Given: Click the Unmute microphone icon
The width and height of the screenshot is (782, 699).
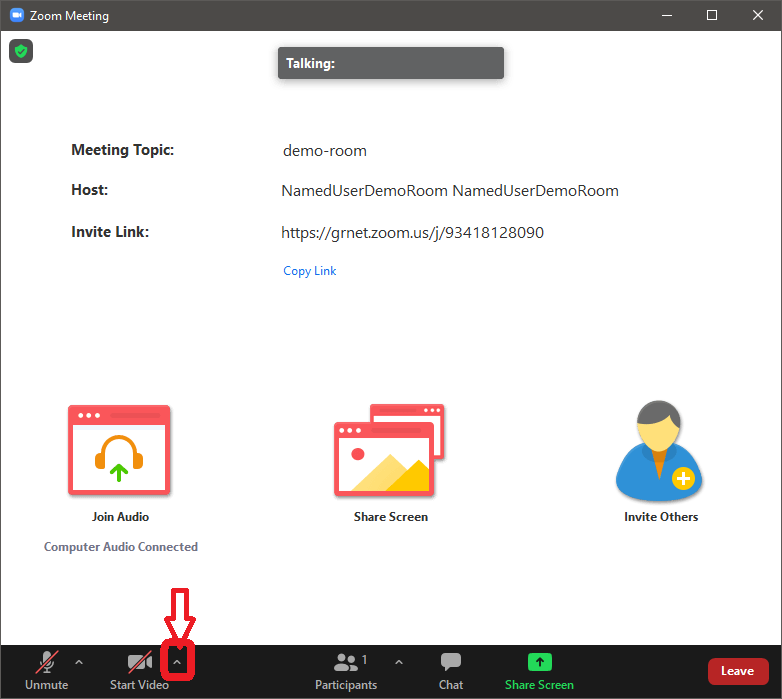Looking at the screenshot, I should coord(46,662).
